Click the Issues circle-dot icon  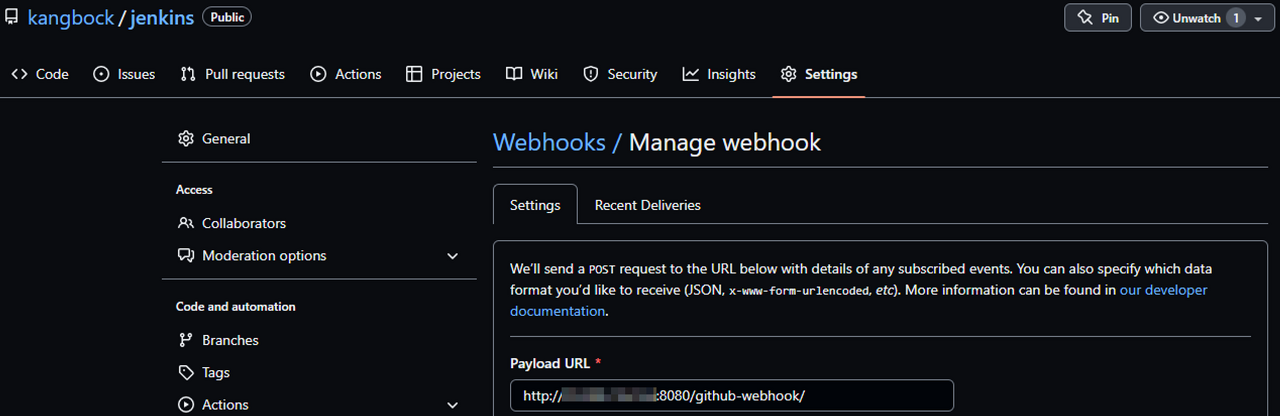coord(101,74)
